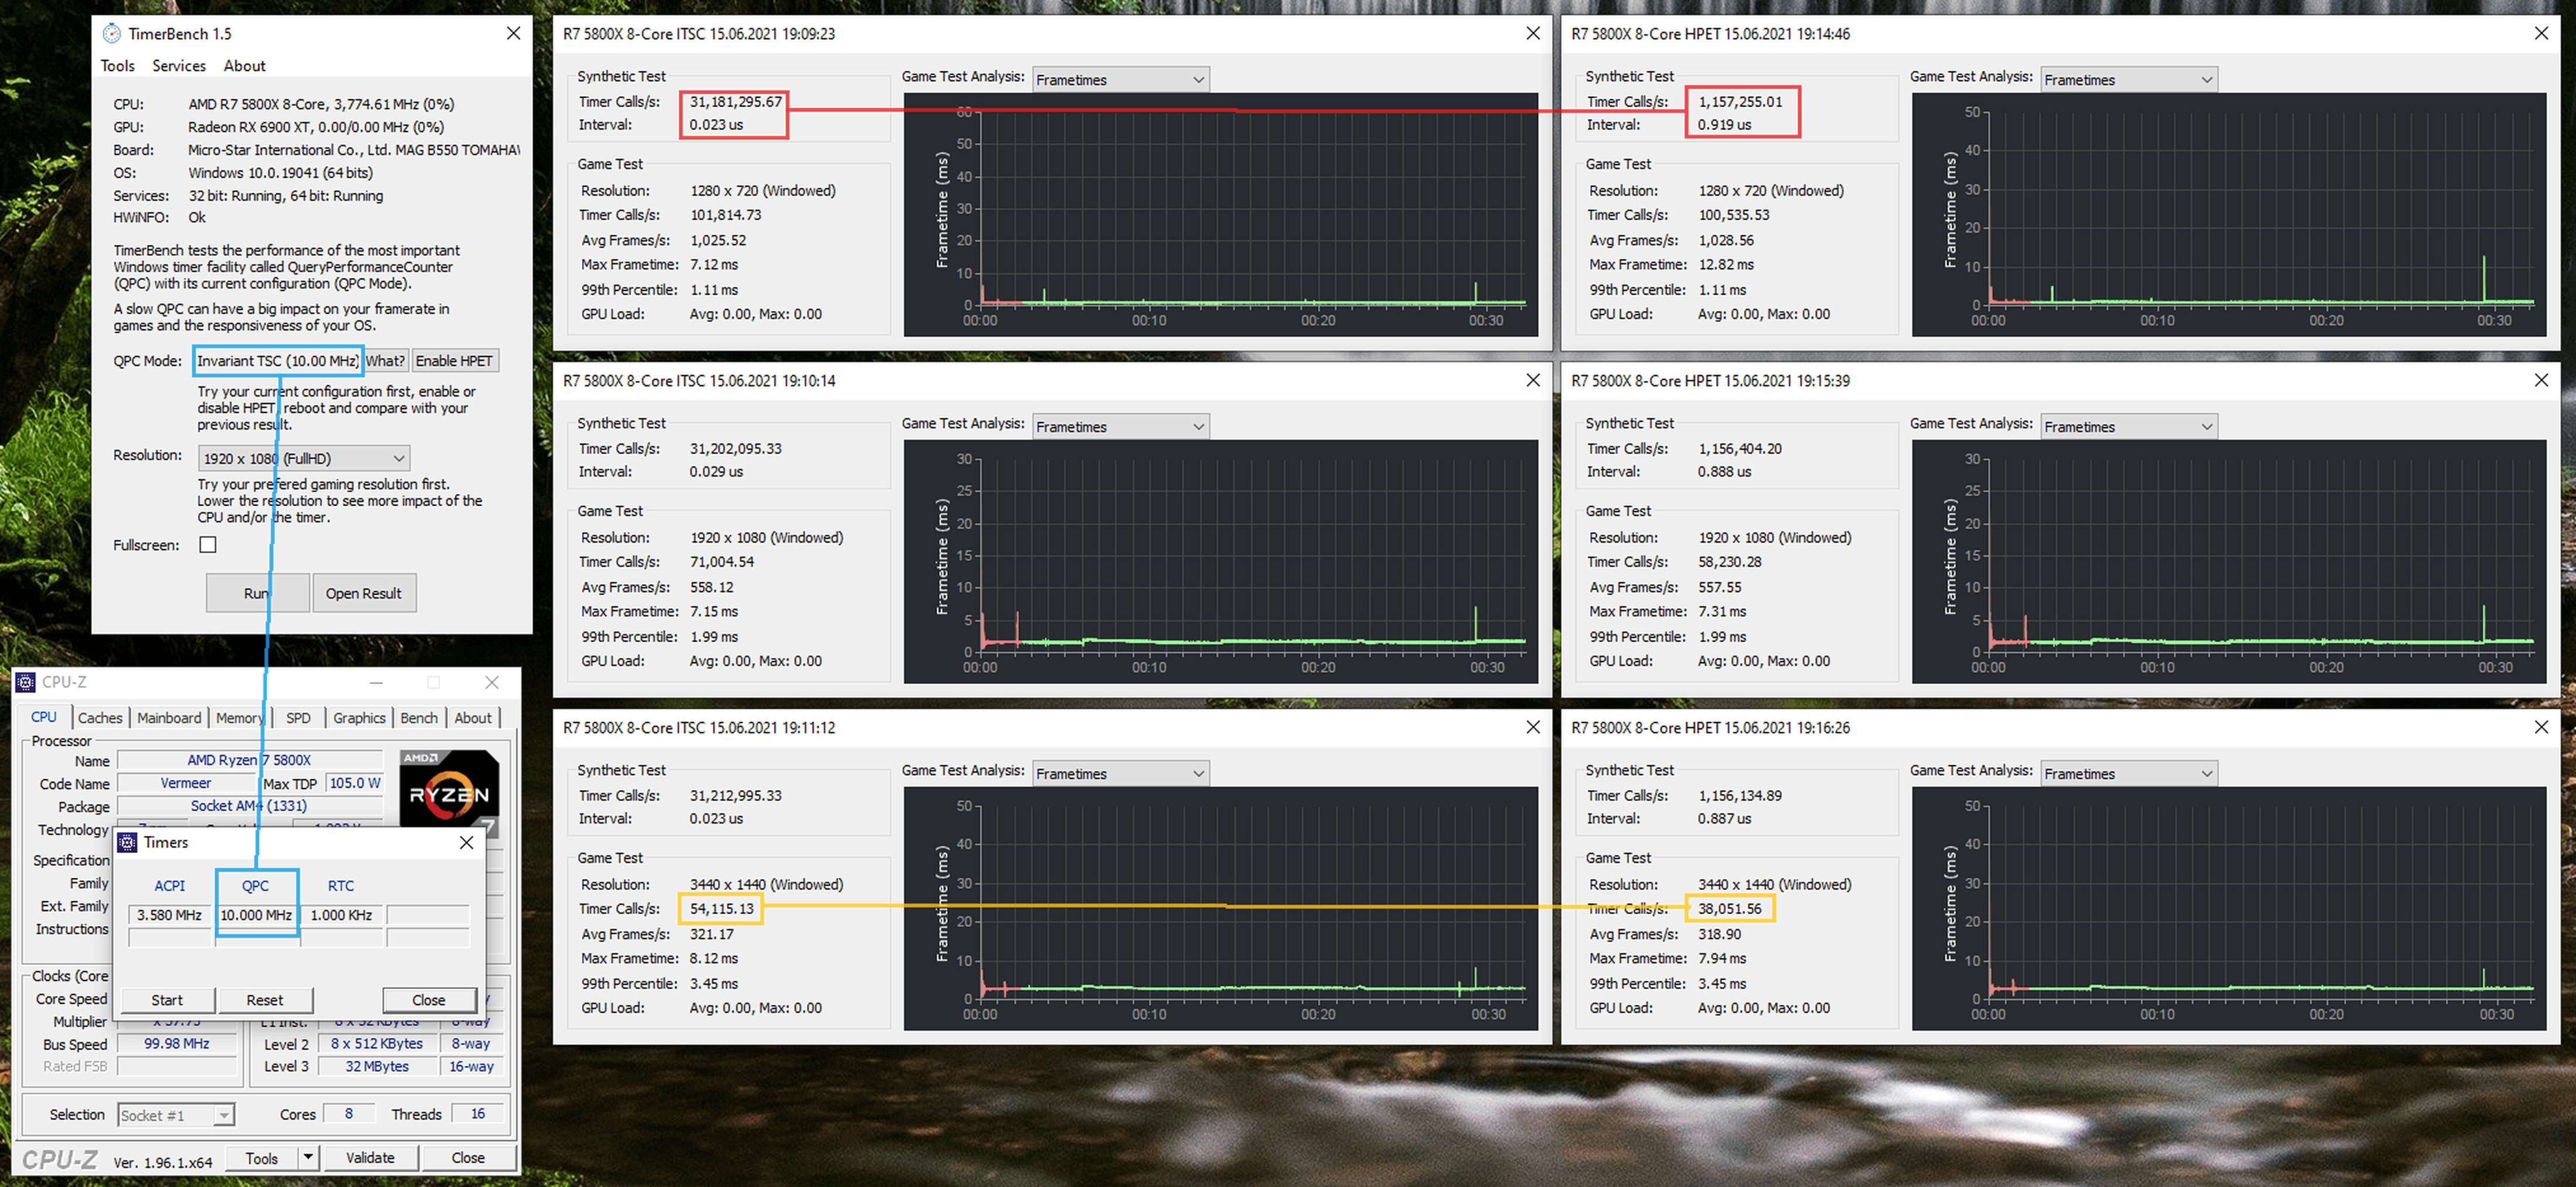
Task: Switch to the Caches tab in CPU-Z
Action: [100, 718]
